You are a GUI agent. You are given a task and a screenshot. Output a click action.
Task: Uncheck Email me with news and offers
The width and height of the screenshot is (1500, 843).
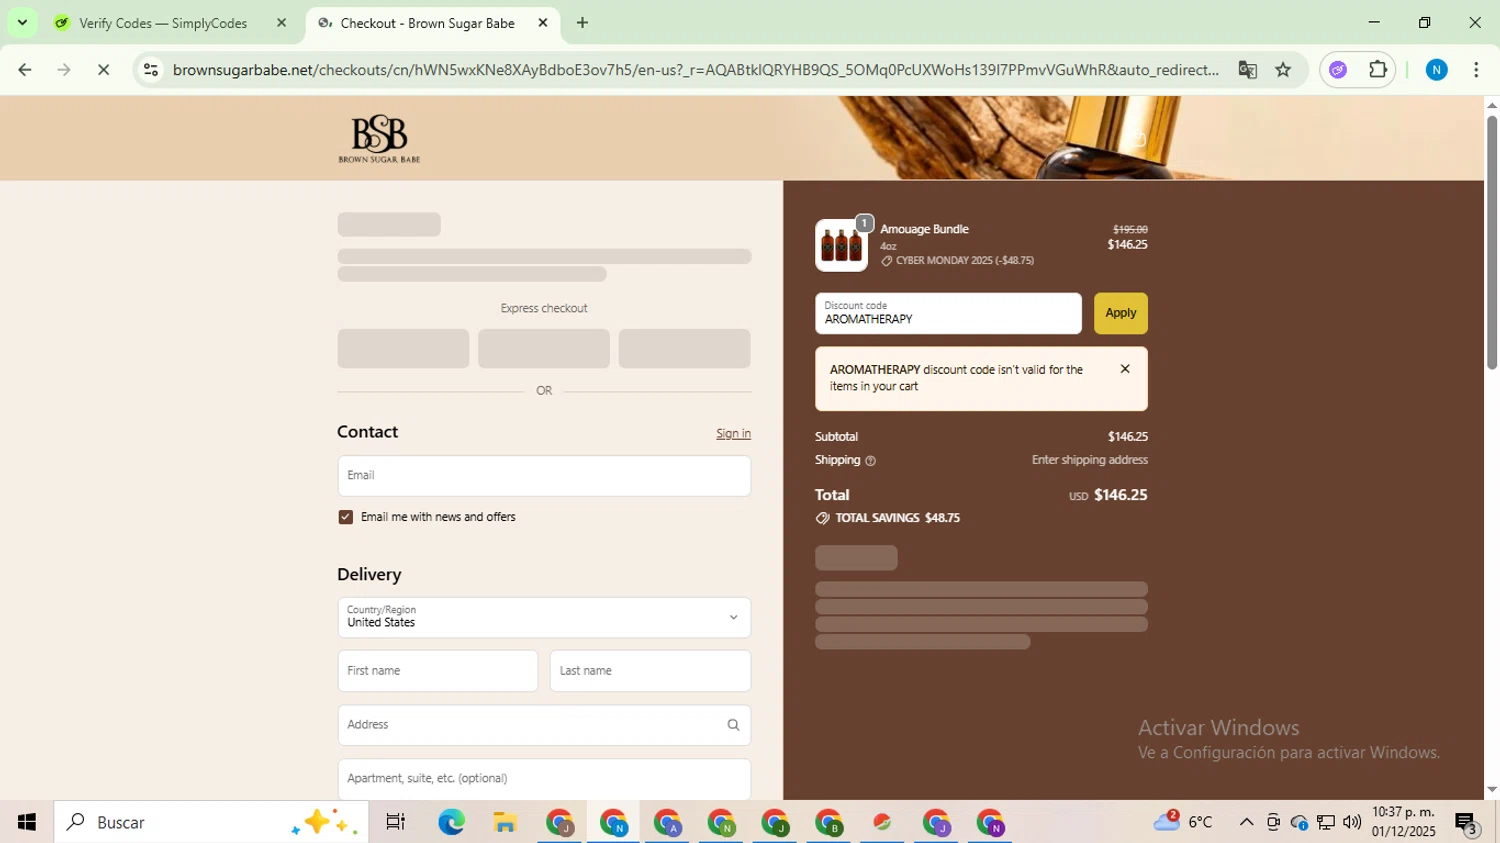pyautogui.click(x=346, y=517)
